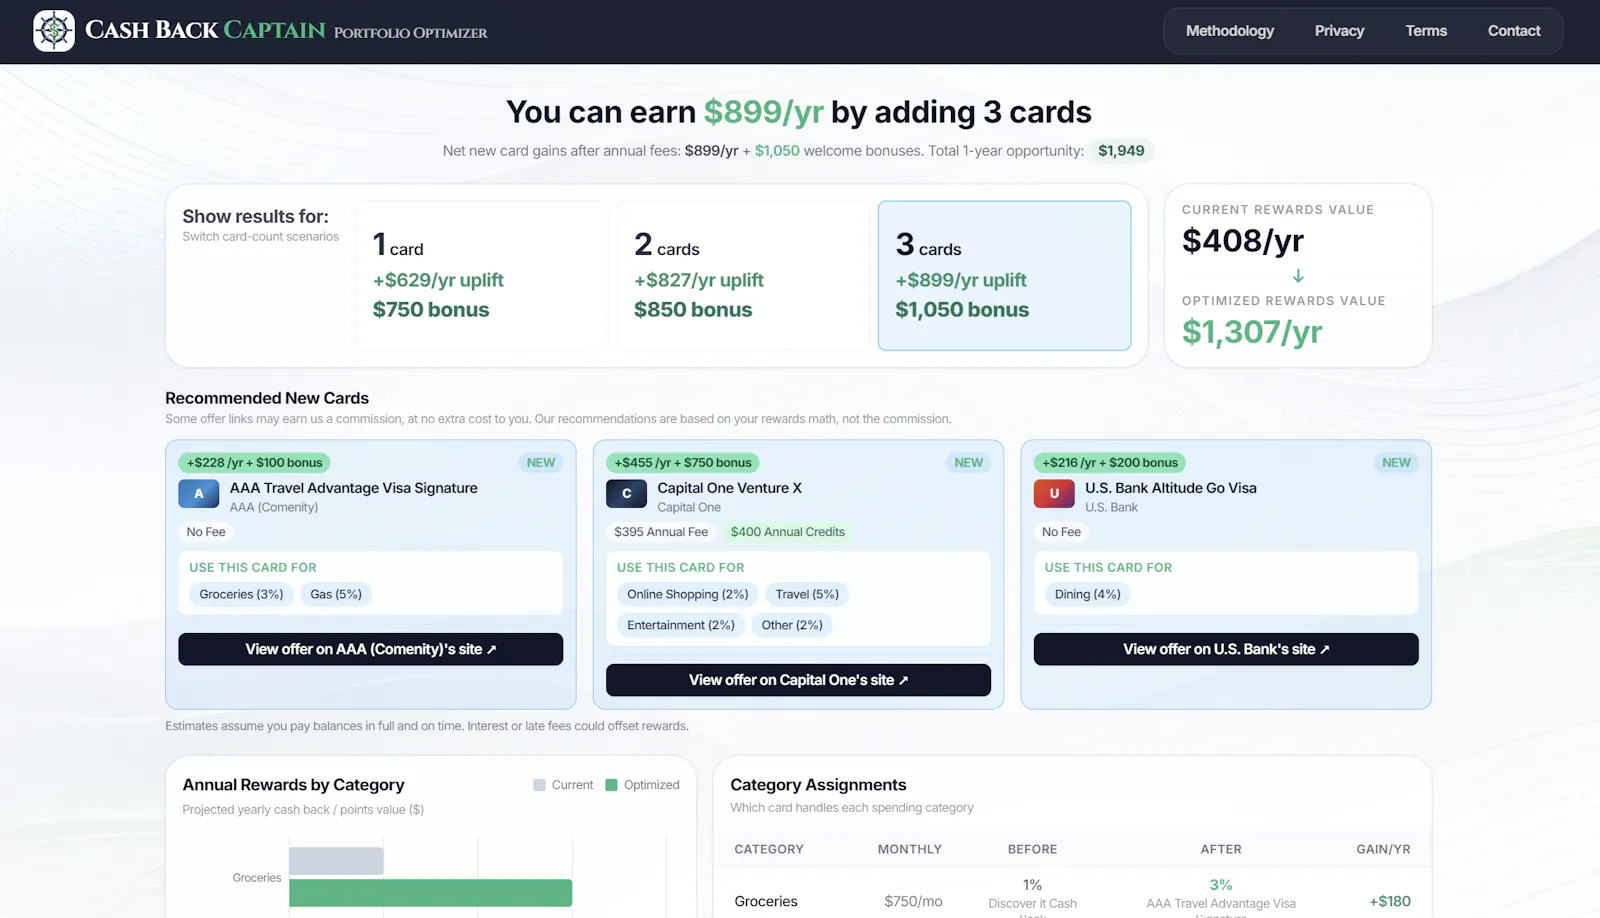
Task: Click the 'Travel (5%)' chip
Action: click(x=807, y=594)
